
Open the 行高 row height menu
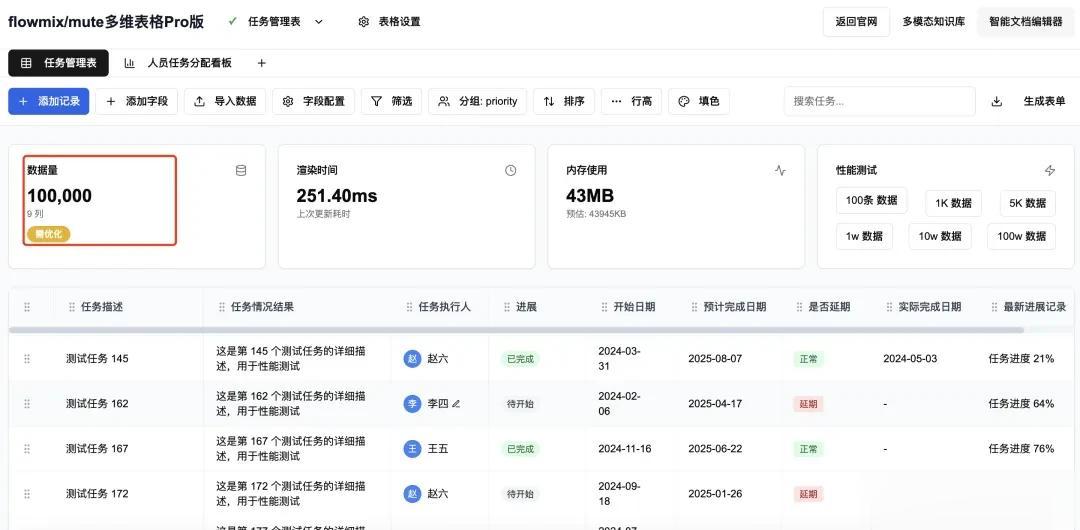click(632, 101)
